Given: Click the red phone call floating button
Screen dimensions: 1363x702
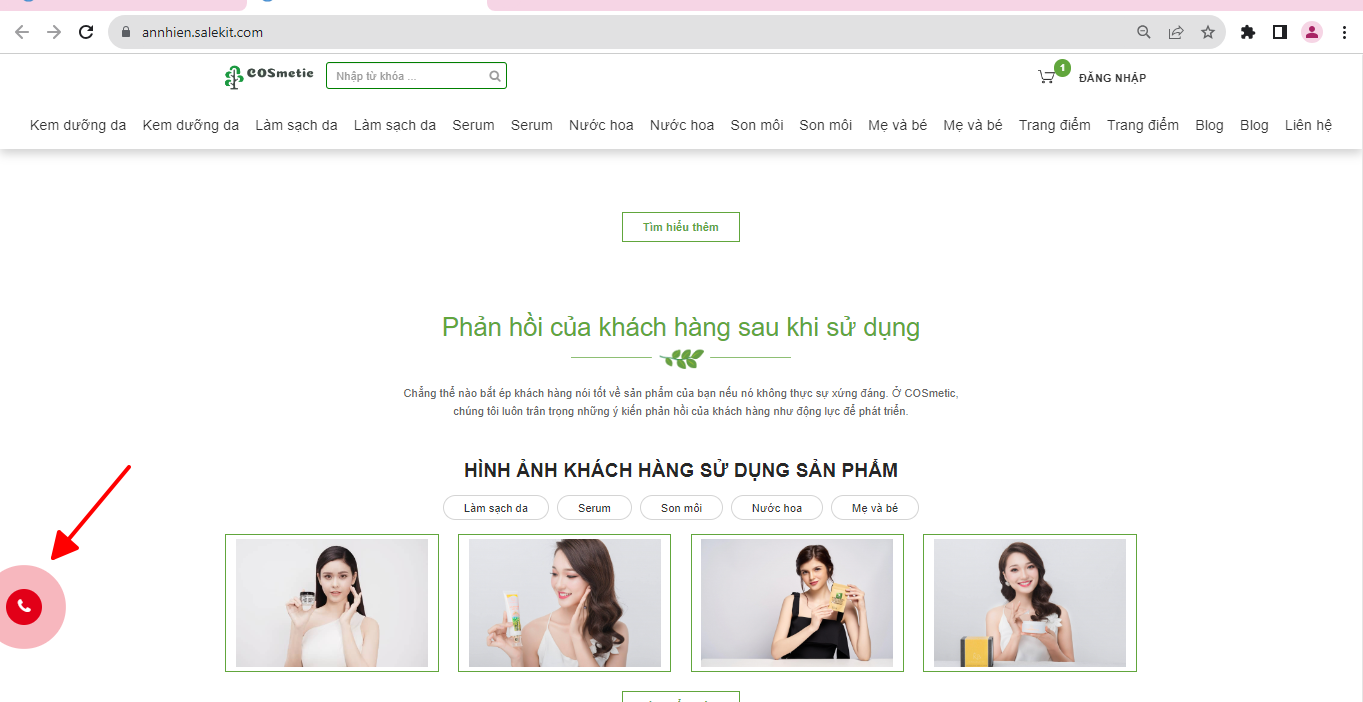Looking at the screenshot, I should coord(24,606).
